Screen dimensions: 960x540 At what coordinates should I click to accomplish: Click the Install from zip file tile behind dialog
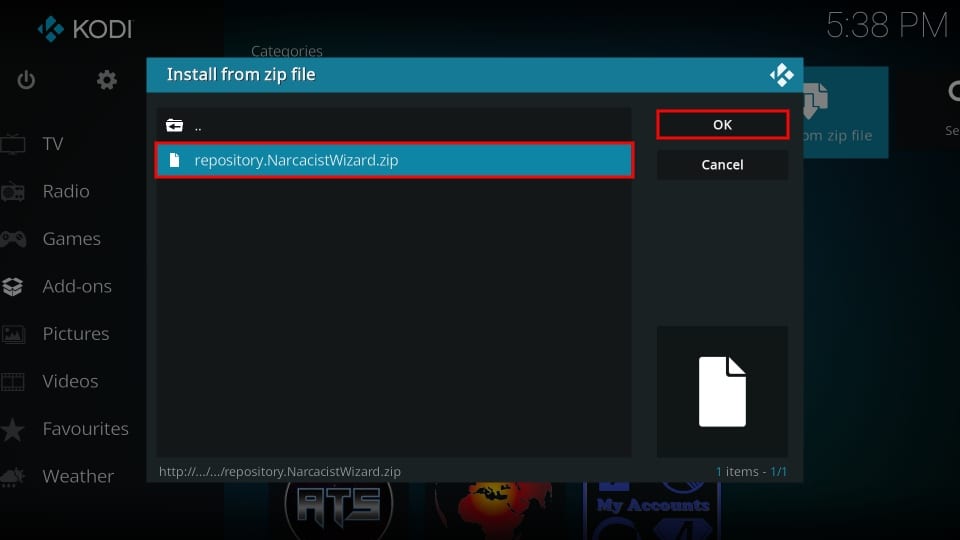(x=846, y=113)
